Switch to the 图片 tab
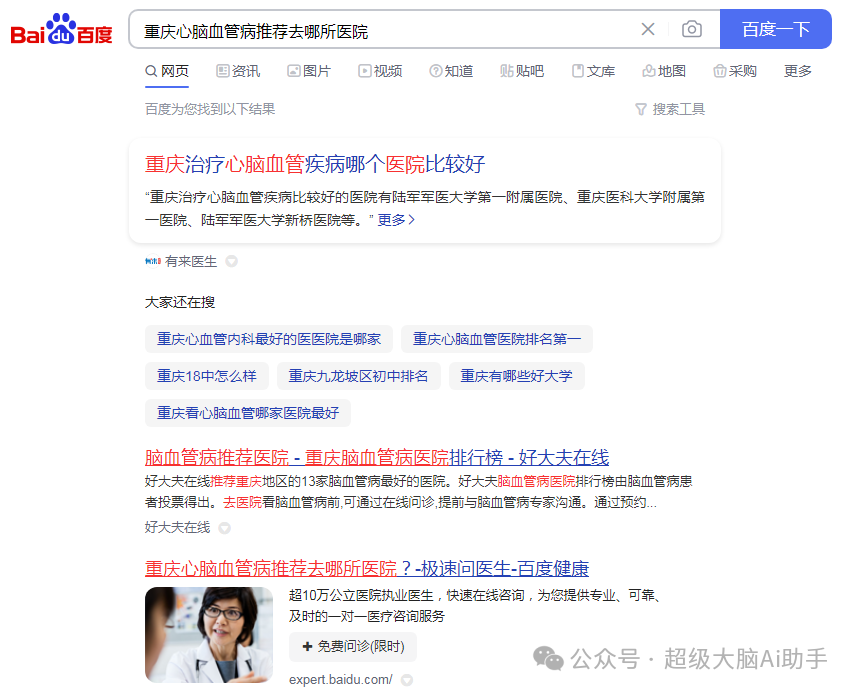 pos(309,71)
